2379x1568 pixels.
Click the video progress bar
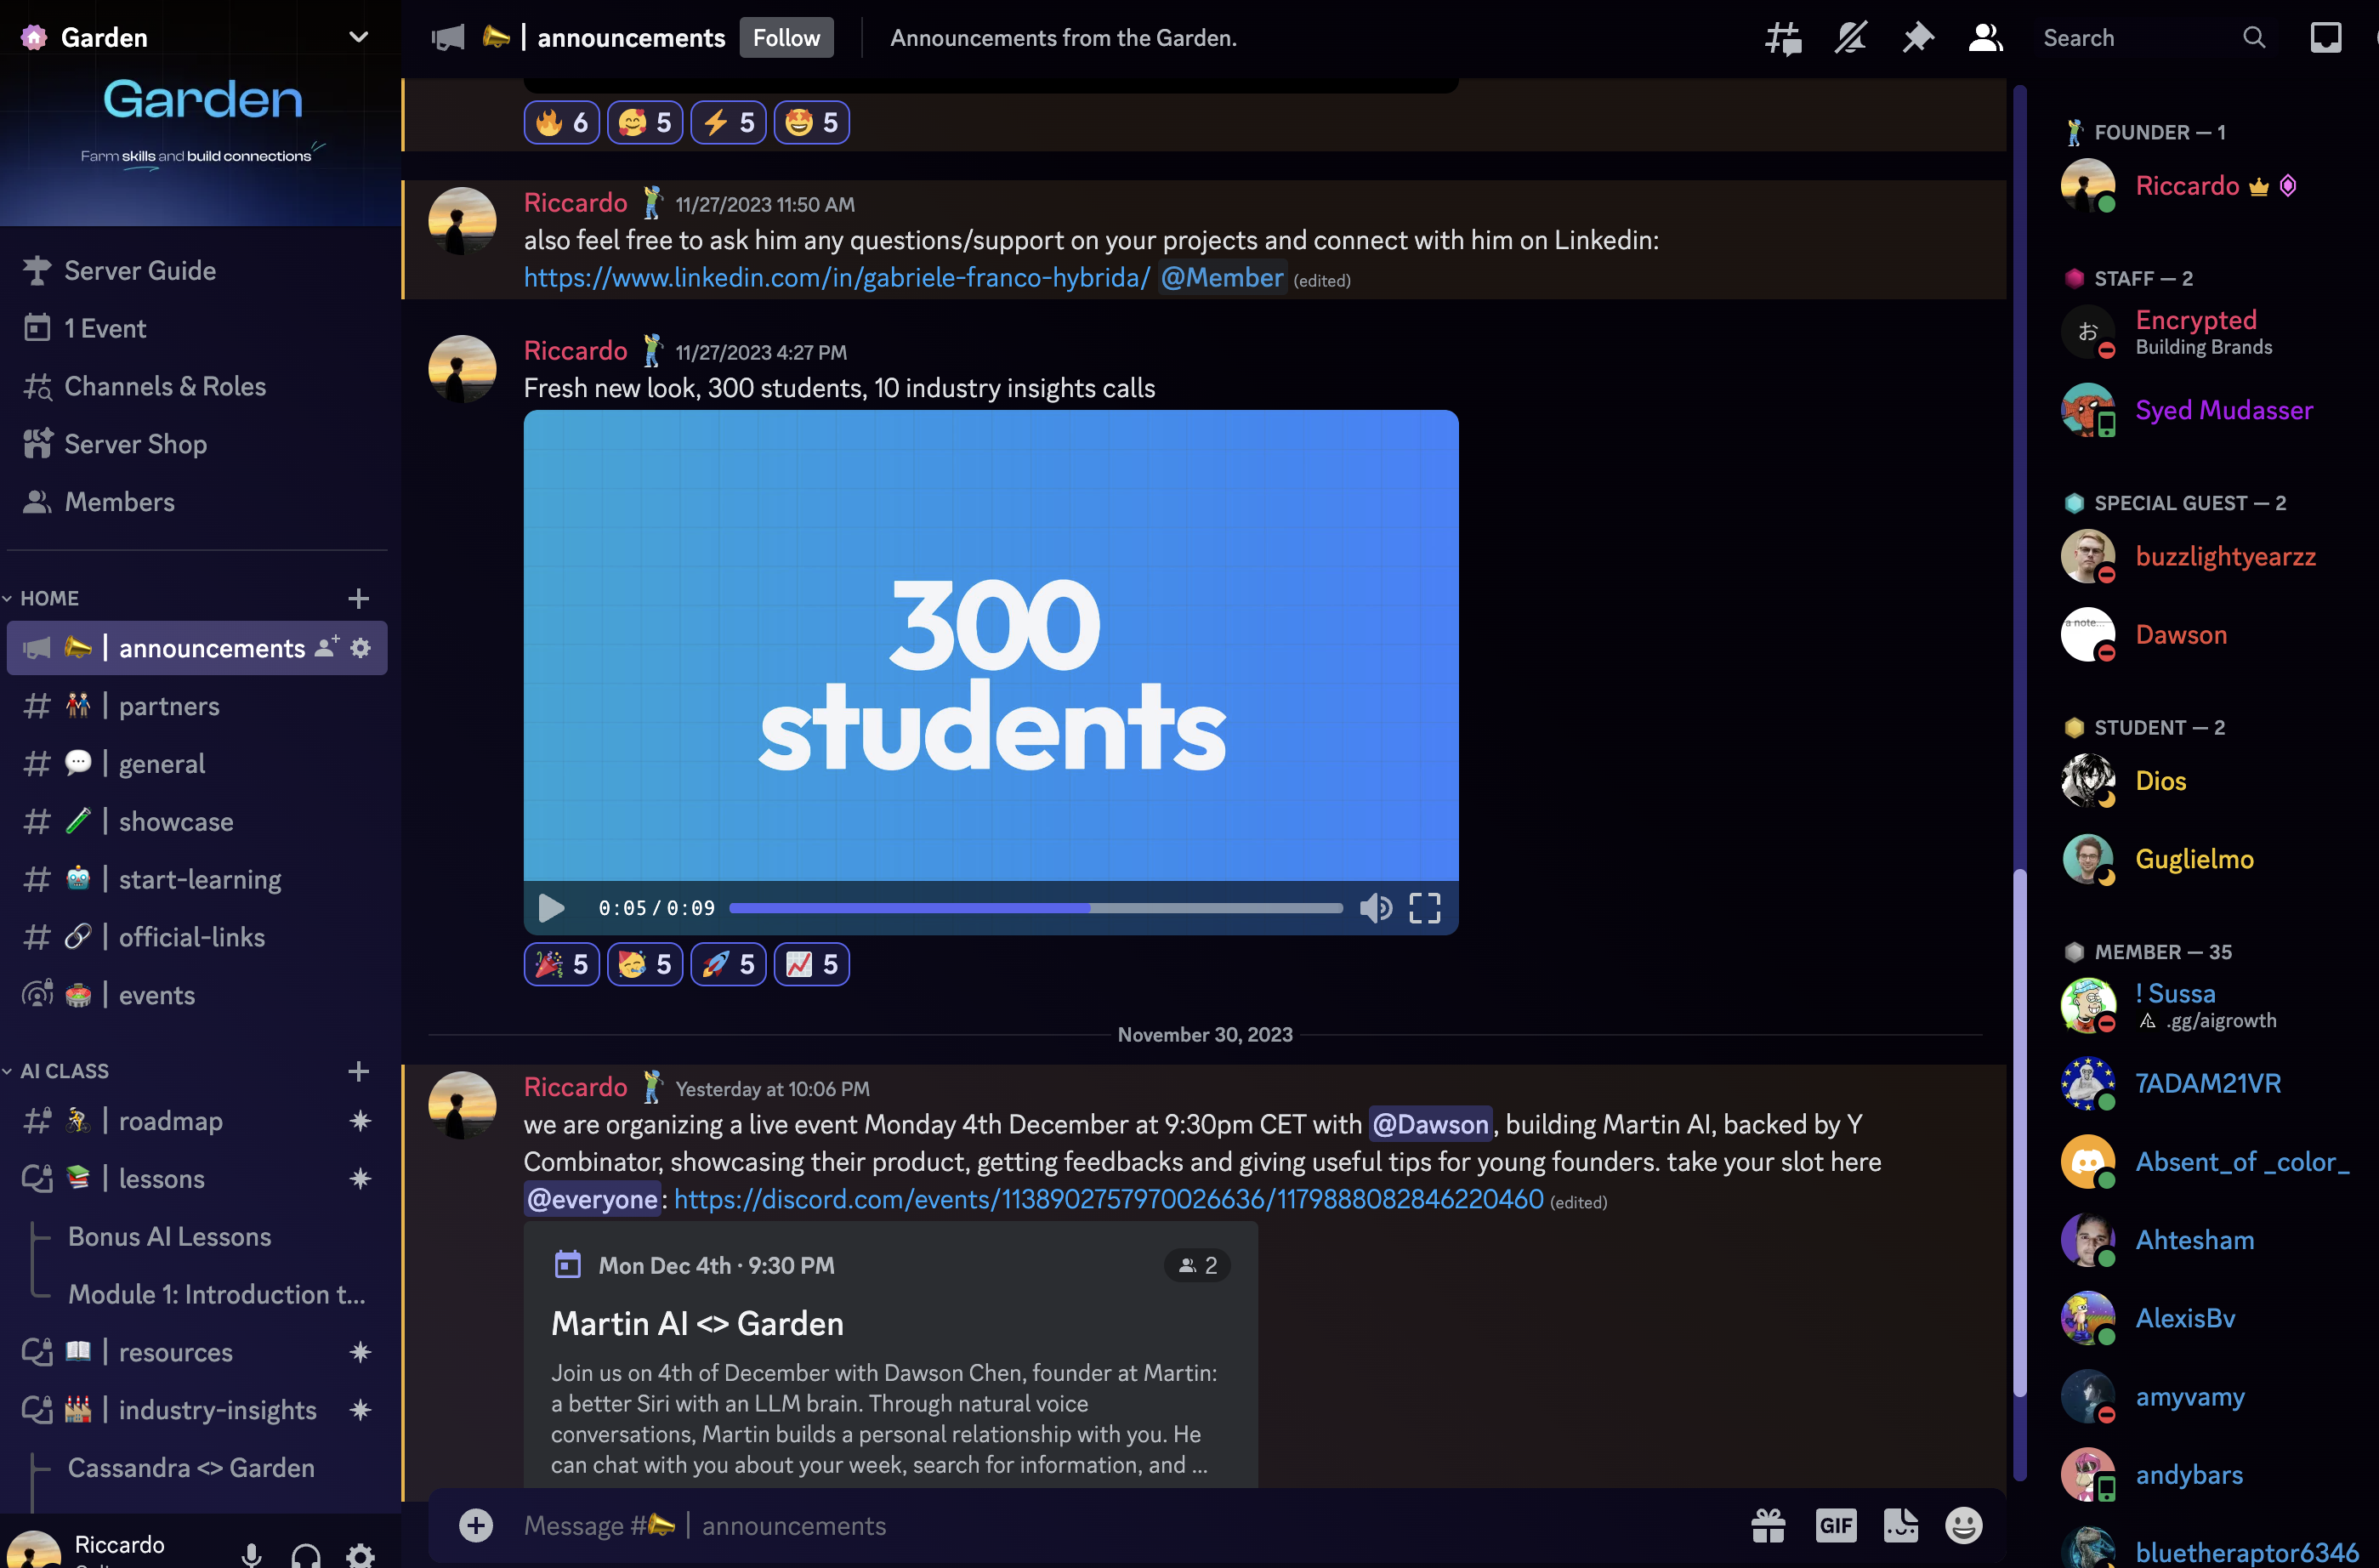tap(1035, 908)
